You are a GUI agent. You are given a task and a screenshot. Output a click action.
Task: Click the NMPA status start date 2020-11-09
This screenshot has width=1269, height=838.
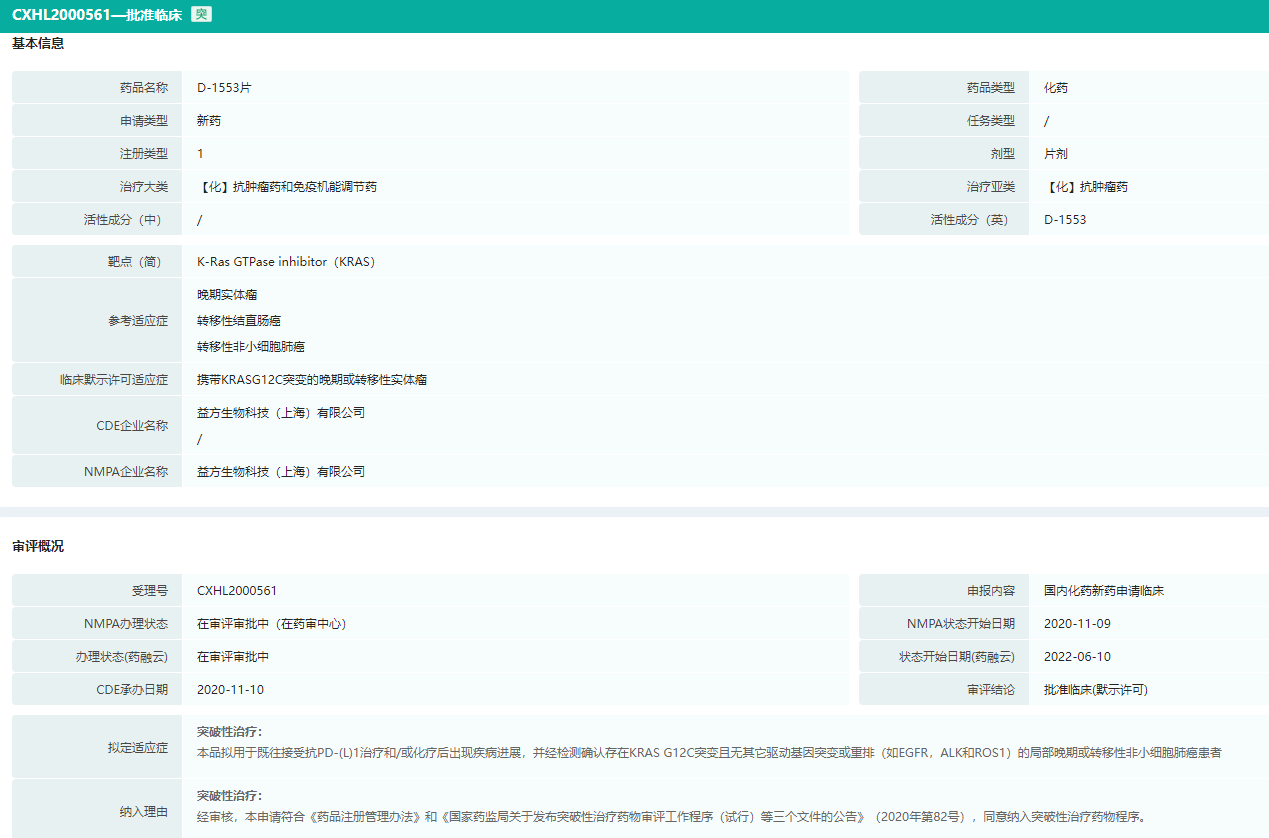(1077, 624)
